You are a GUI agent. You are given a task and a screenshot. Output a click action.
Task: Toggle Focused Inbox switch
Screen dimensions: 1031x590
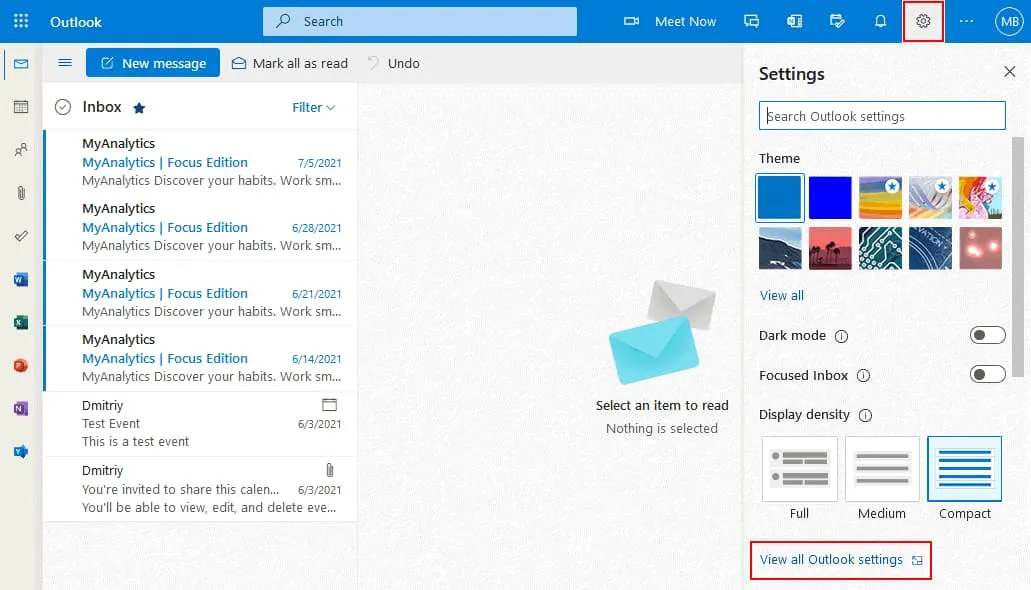987,375
